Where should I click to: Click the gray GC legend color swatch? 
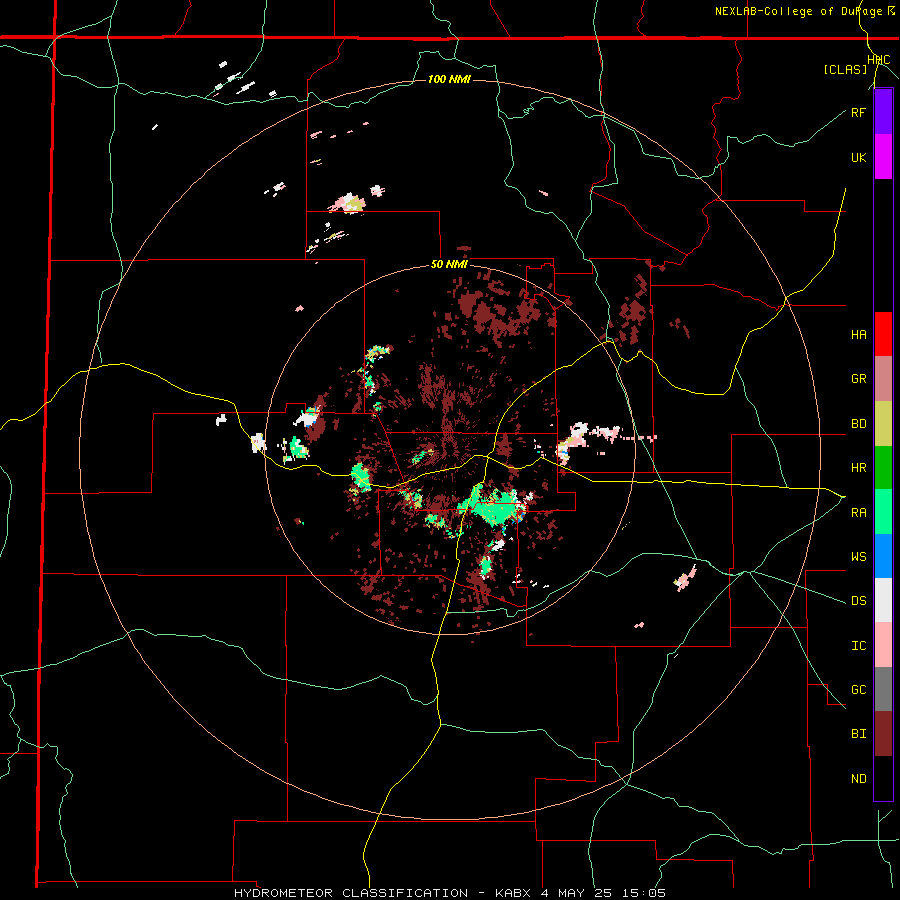coord(883,689)
